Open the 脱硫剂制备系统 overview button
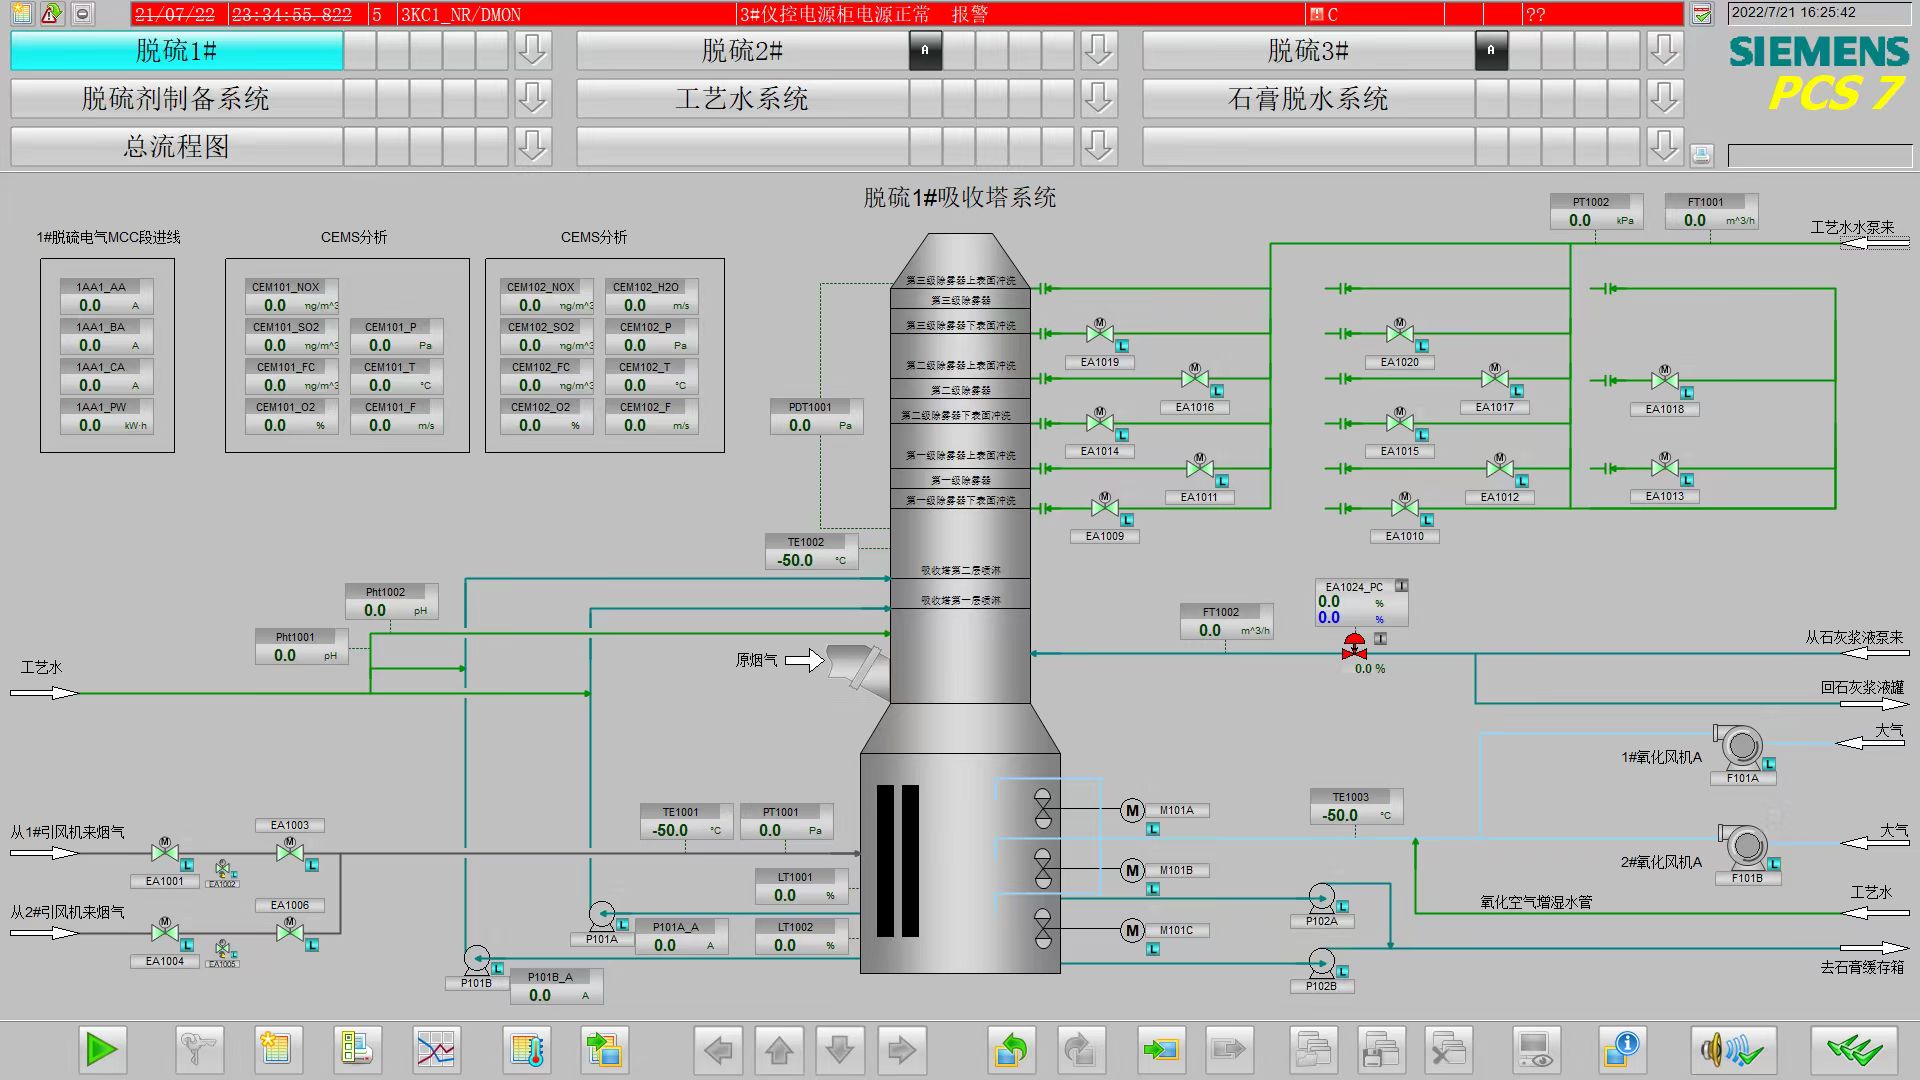This screenshot has height=1080, width=1920. pyautogui.click(x=176, y=98)
